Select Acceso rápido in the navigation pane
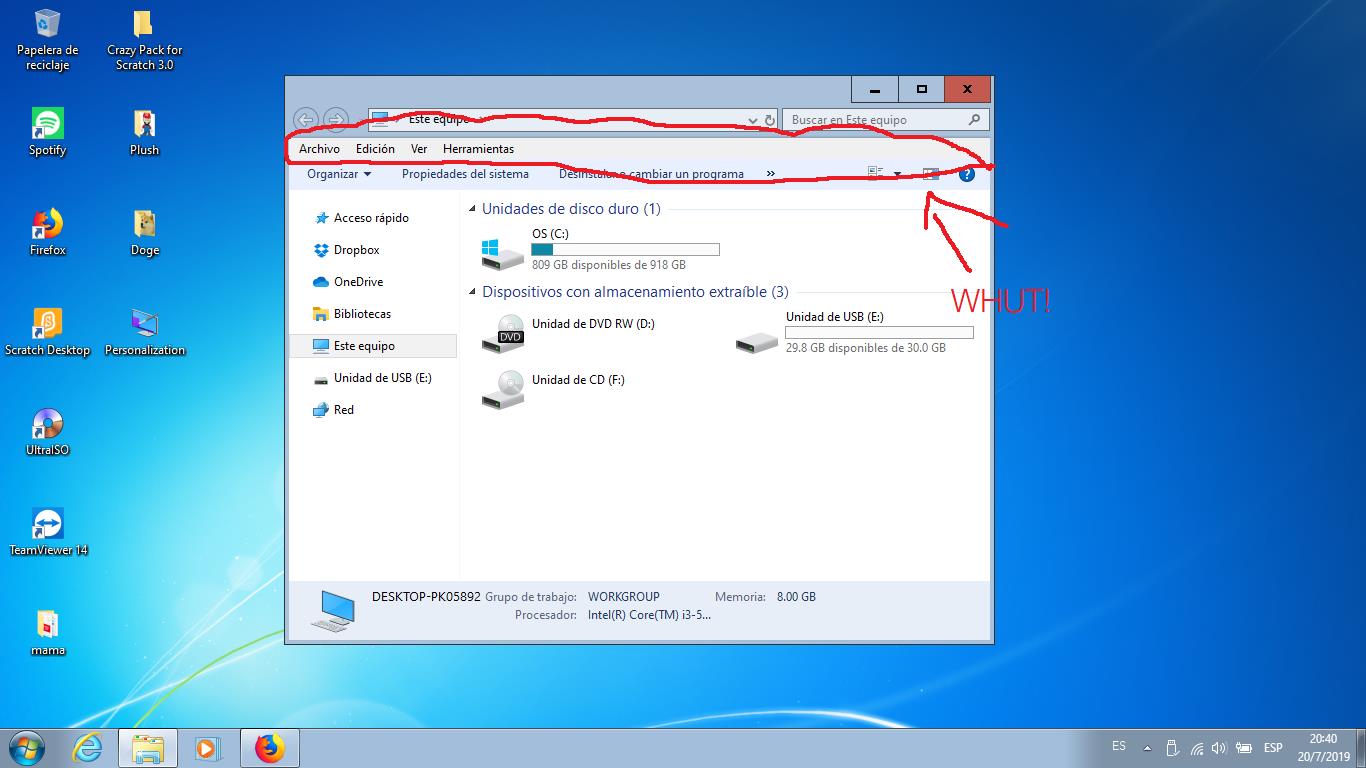The image size is (1366, 768). [371, 218]
